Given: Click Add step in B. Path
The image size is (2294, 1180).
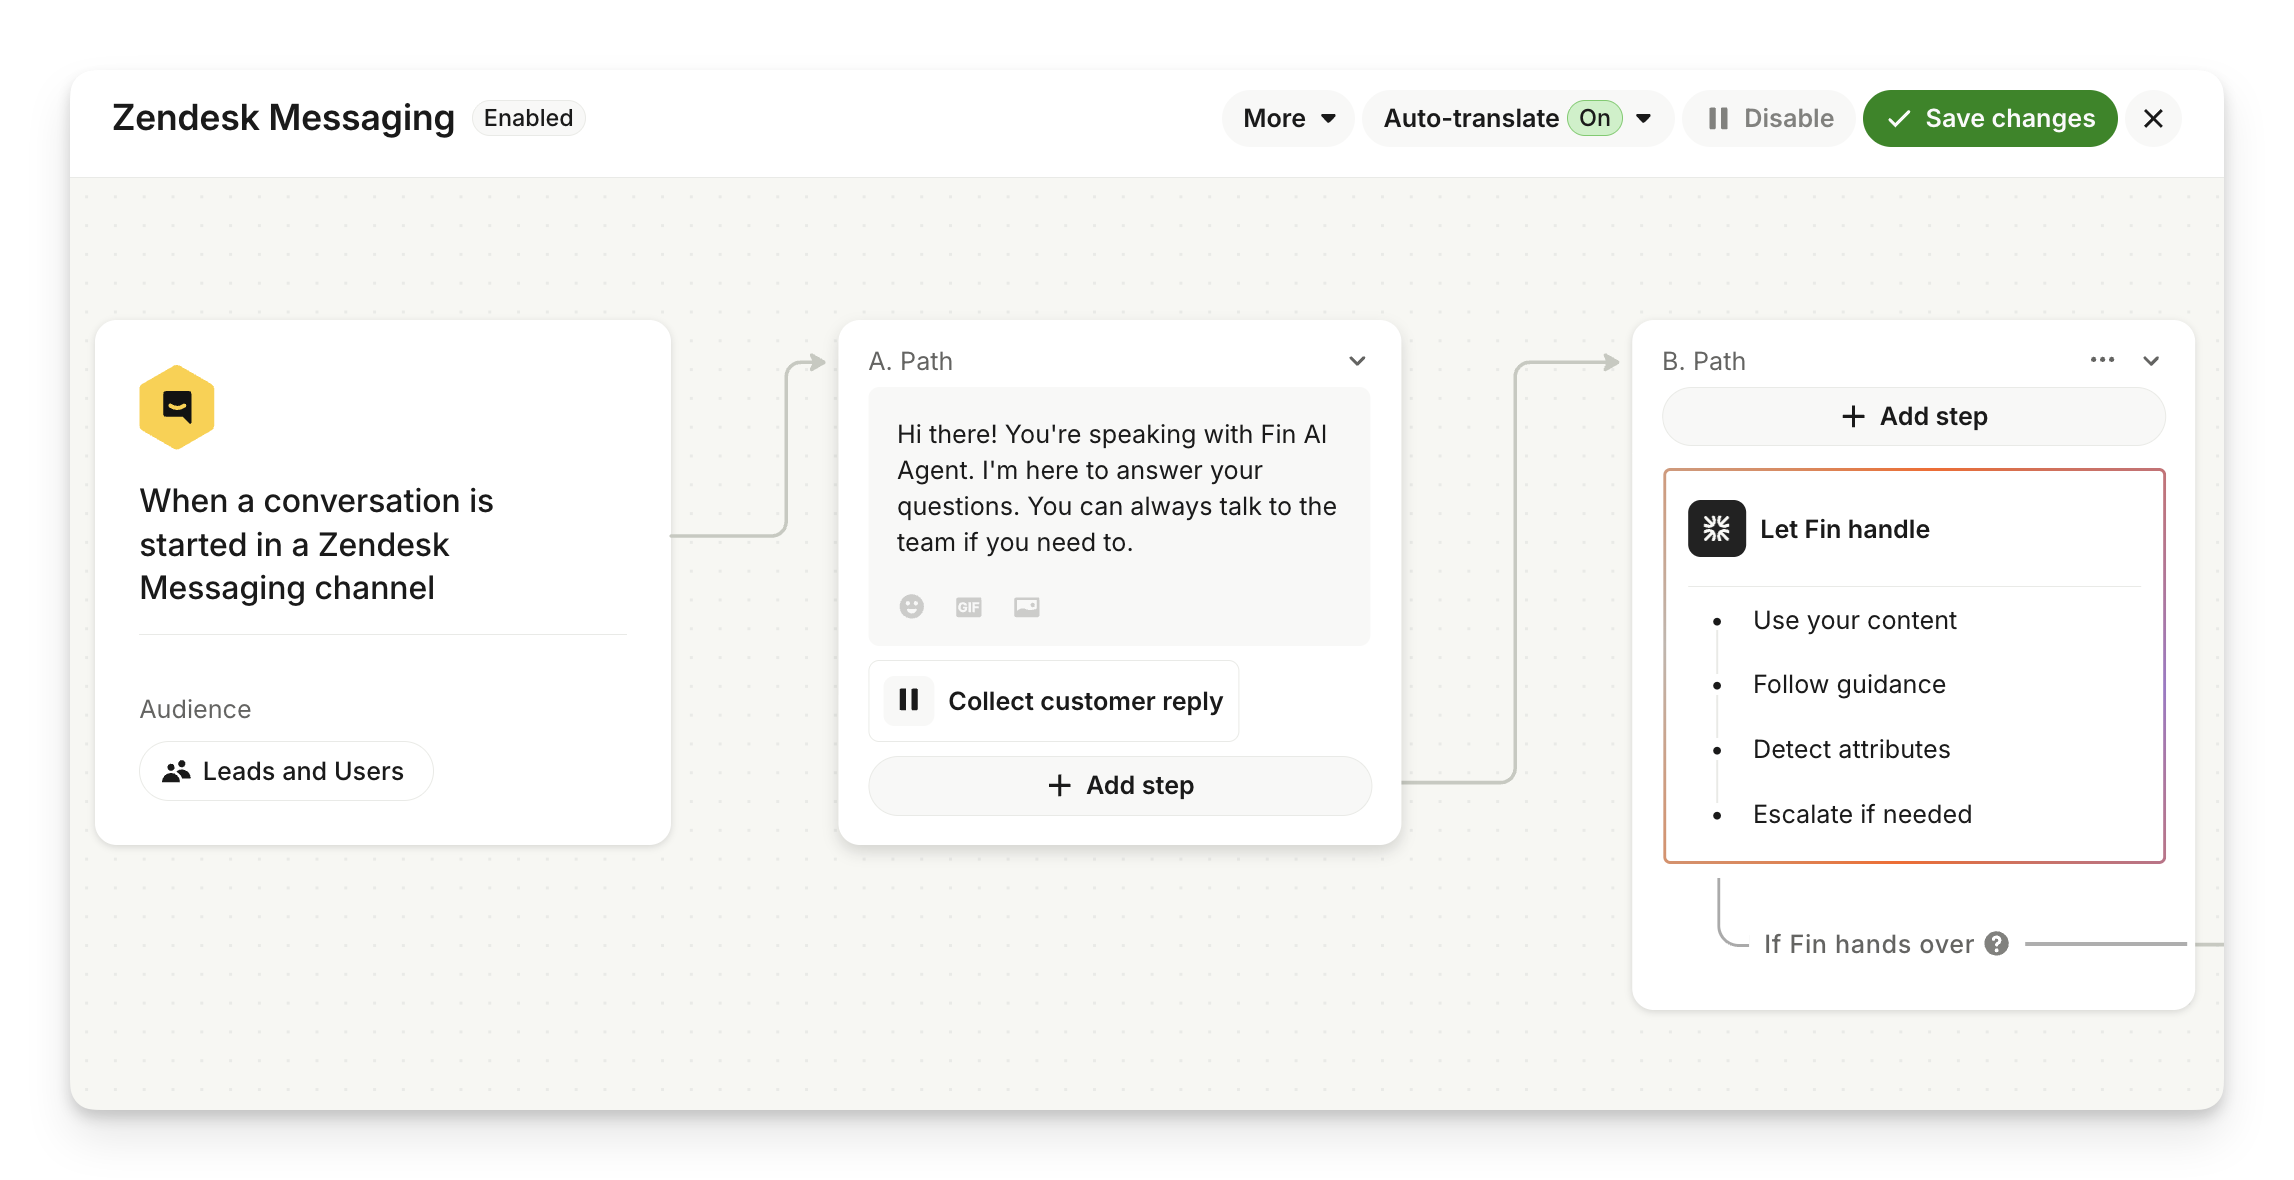Looking at the screenshot, I should click(x=1913, y=416).
